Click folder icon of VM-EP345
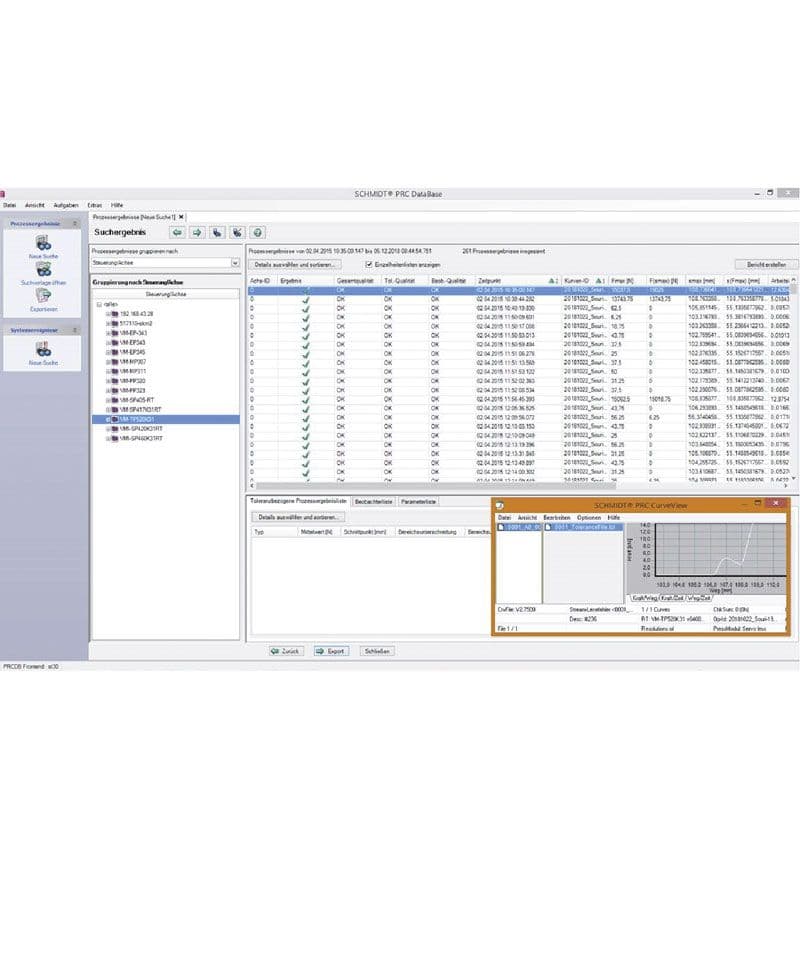 [x=115, y=352]
